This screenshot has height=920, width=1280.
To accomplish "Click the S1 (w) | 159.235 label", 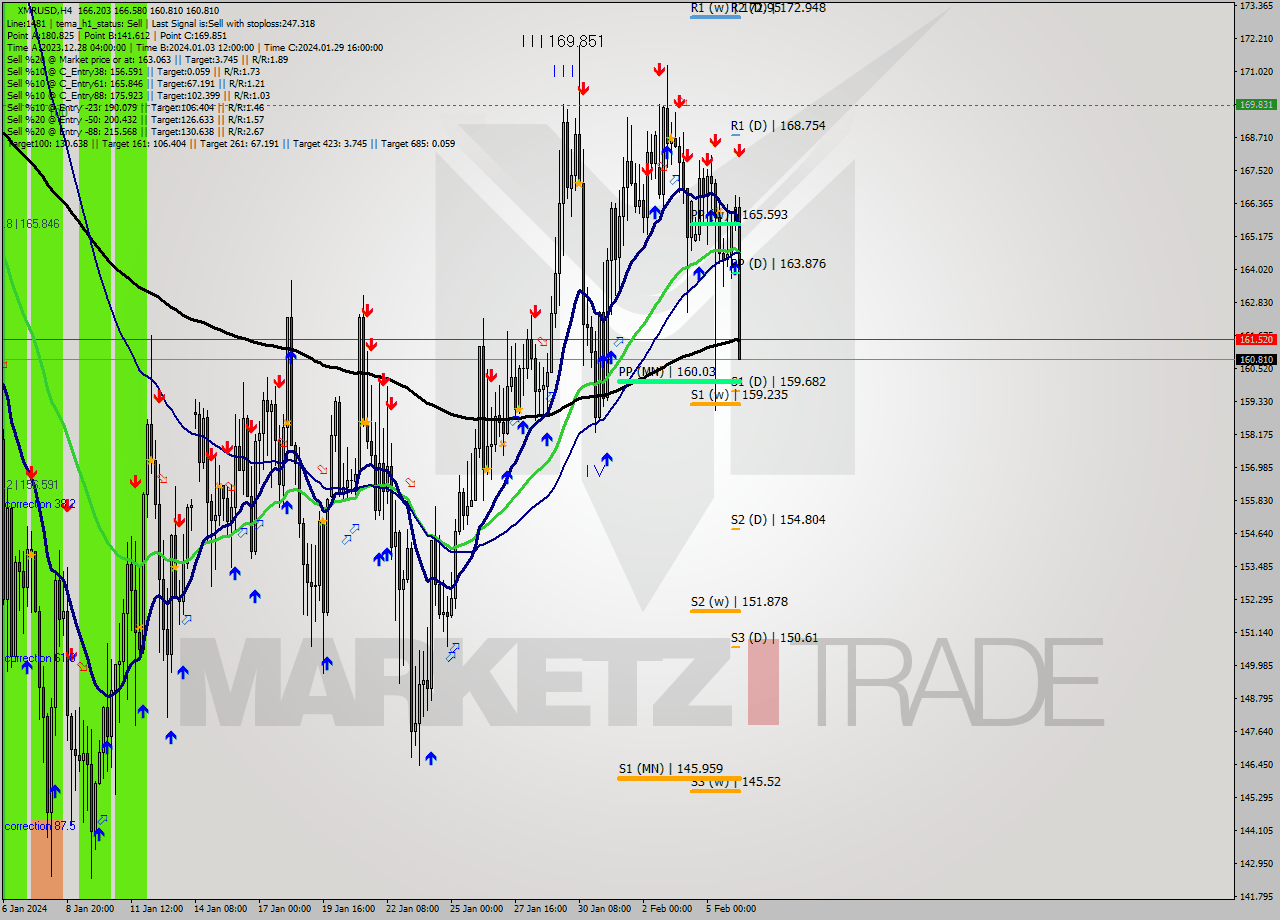I will [739, 395].
